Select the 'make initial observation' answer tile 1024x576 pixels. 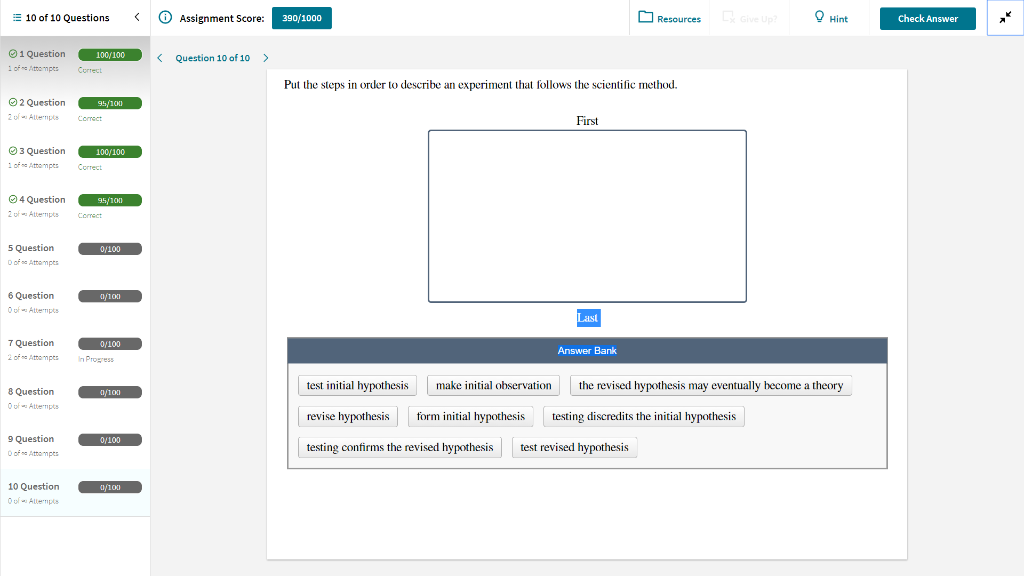492,385
